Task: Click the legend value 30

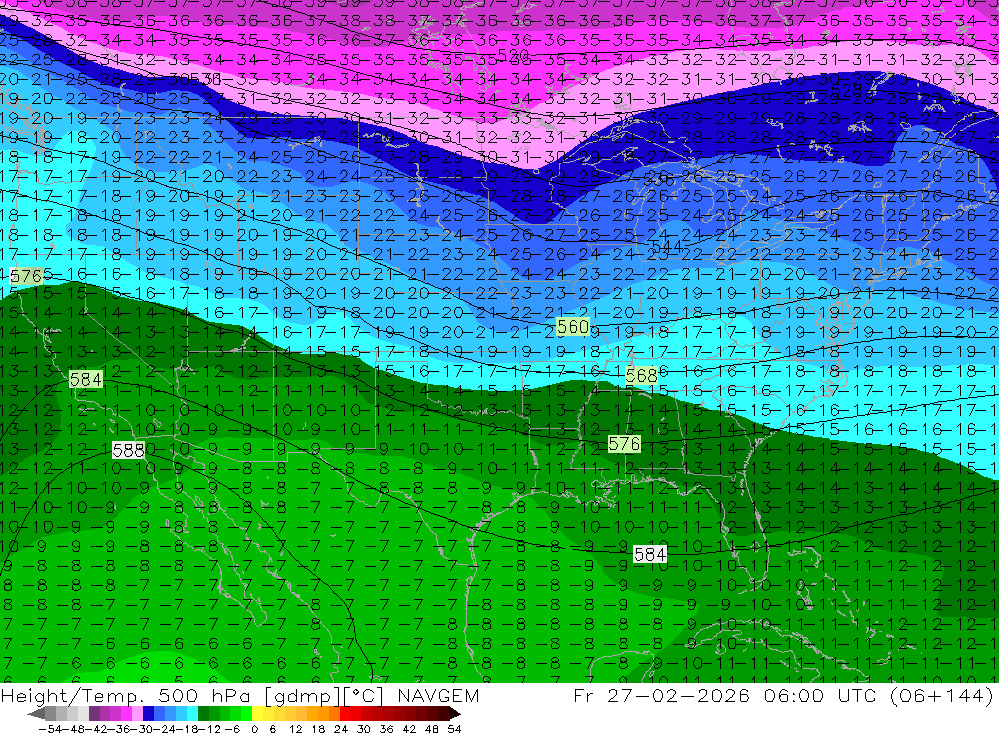Action: tap(364, 729)
